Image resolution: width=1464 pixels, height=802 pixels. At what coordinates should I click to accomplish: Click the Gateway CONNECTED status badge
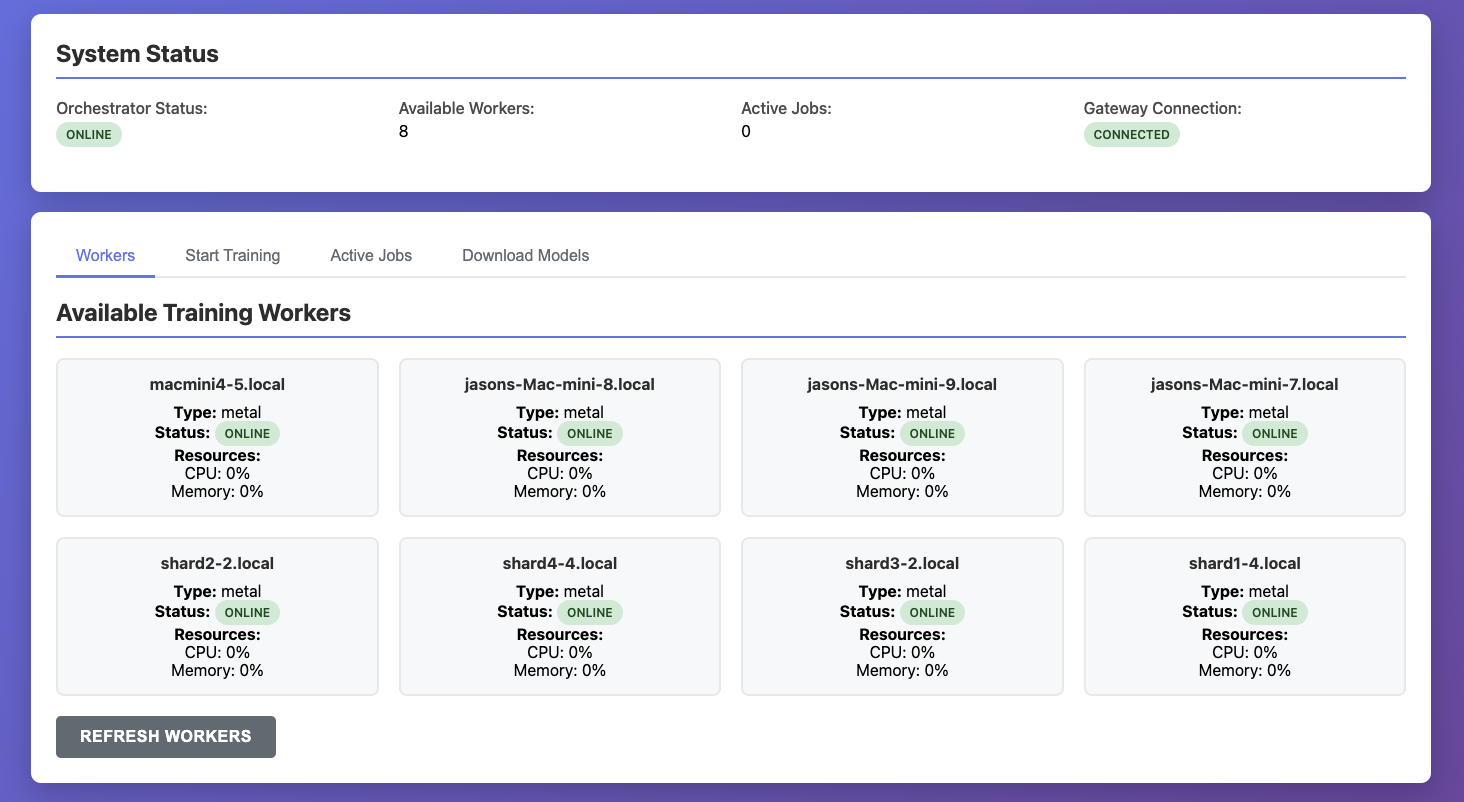tap(1131, 134)
